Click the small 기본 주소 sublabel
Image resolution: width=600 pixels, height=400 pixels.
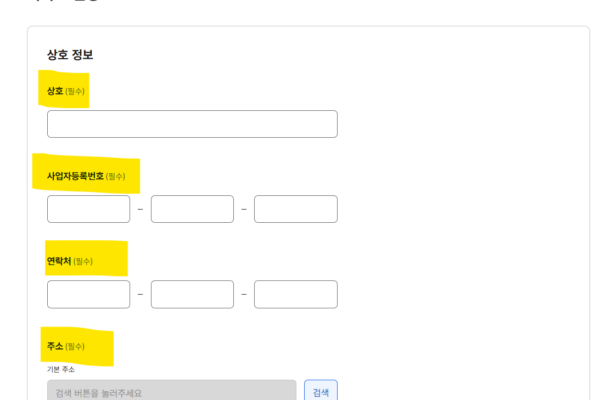[61, 369]
